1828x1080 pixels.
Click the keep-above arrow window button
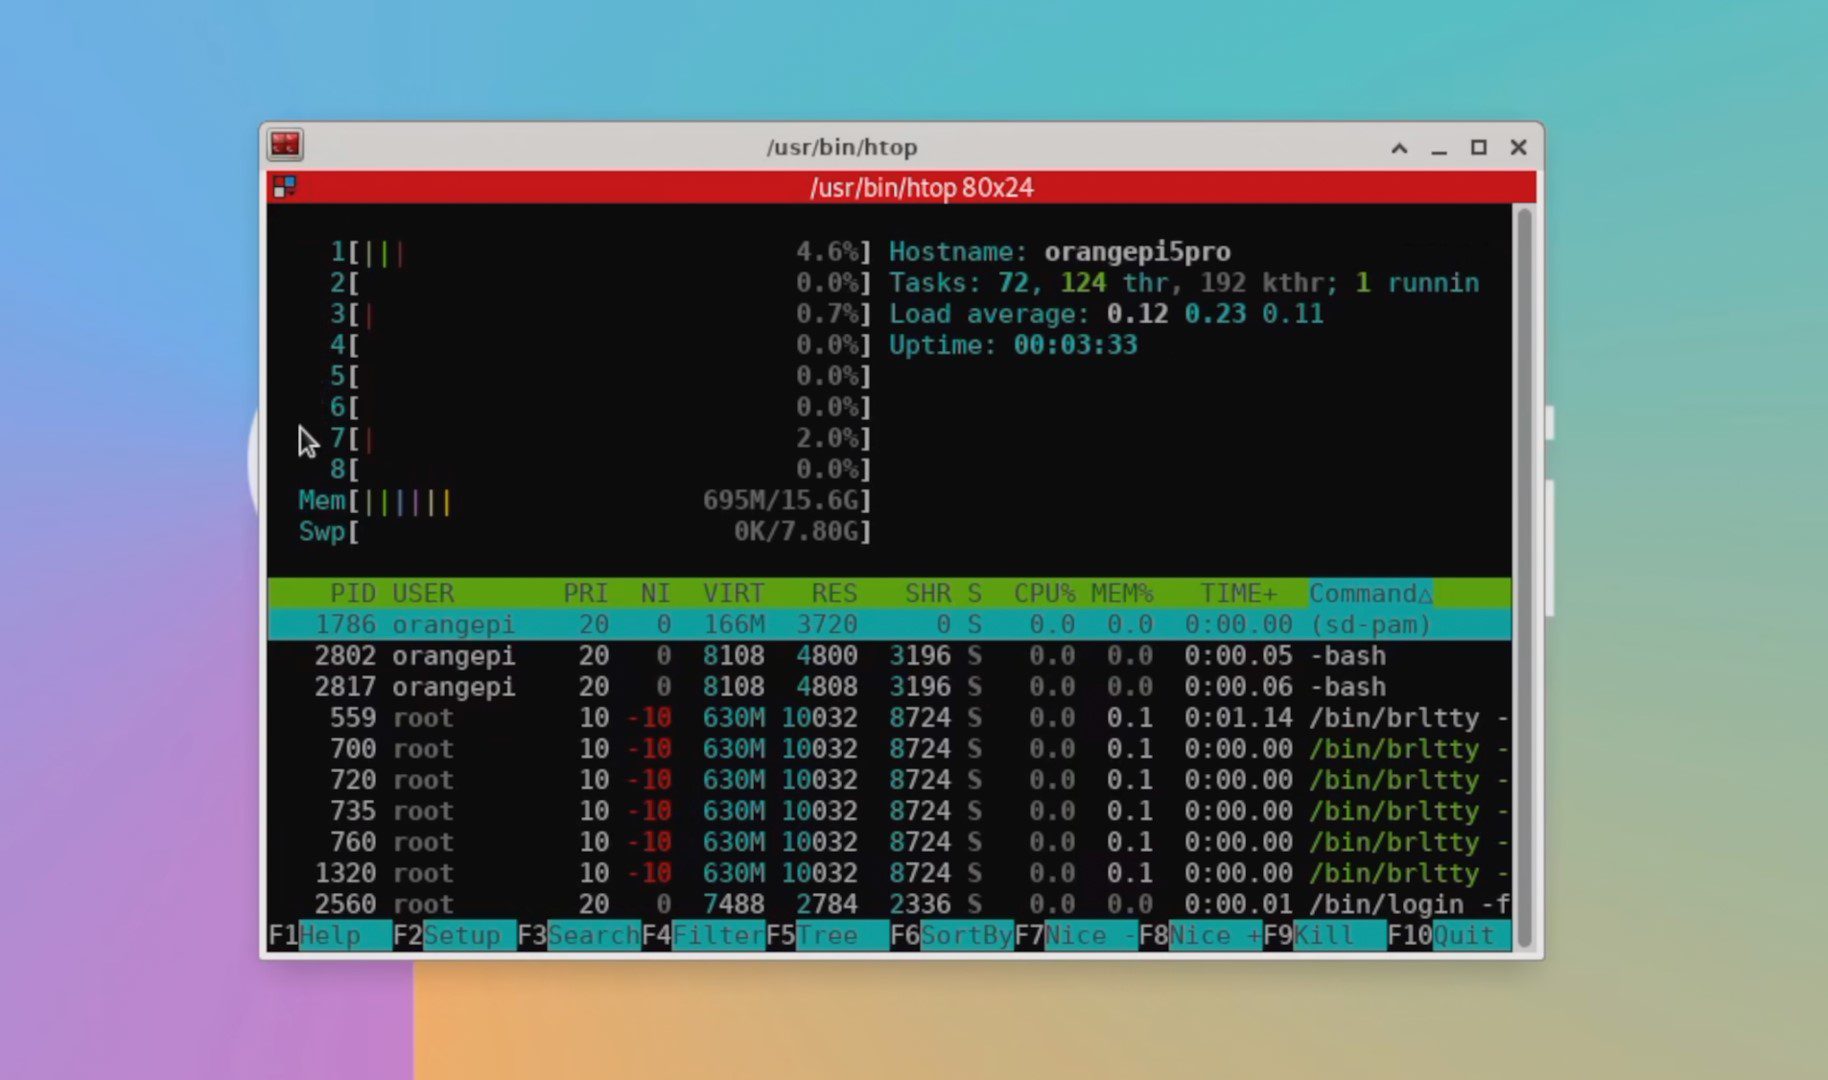[x=1399, y=148]
